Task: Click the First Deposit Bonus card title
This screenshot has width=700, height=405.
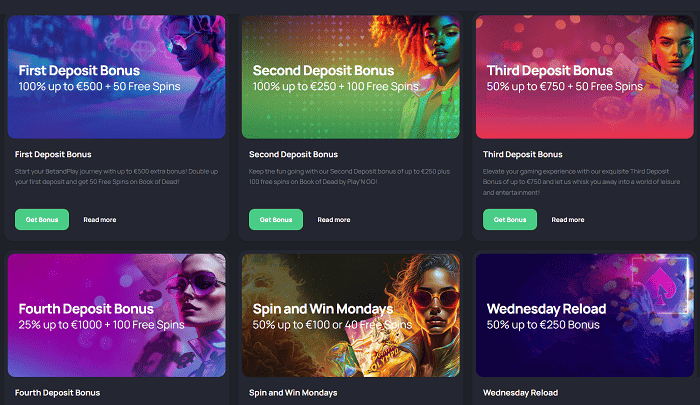Action: [x=53, y=154]
